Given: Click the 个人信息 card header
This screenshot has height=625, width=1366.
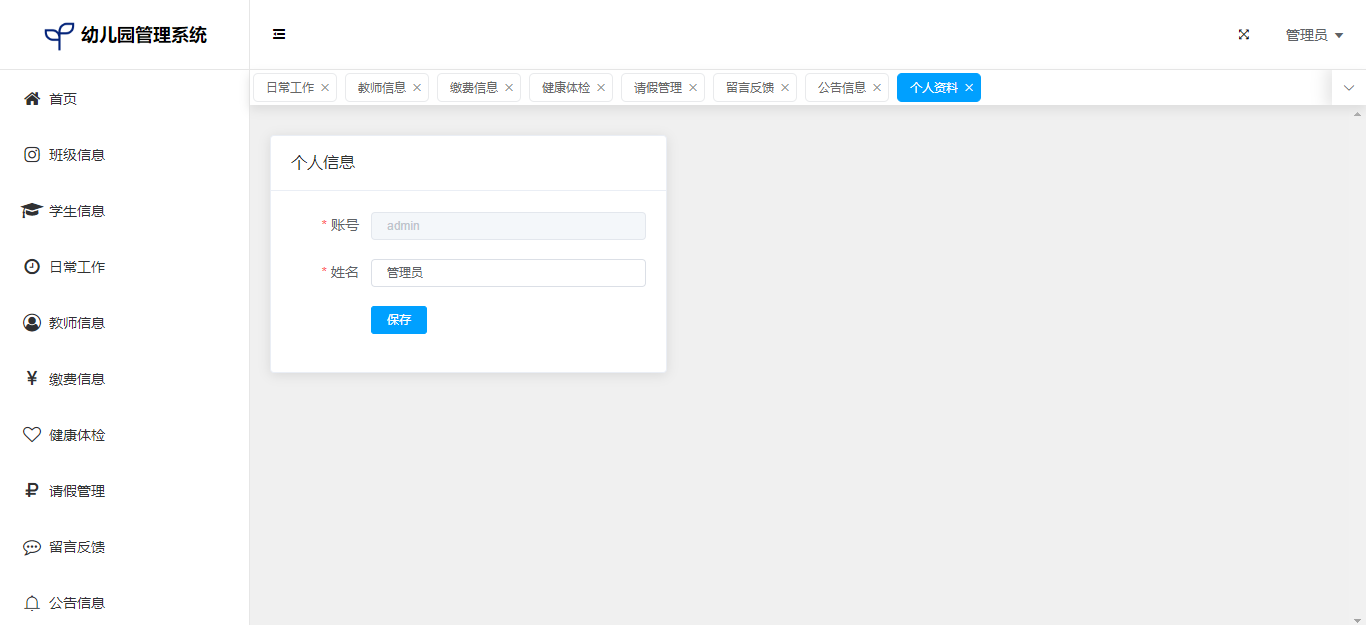Looking at the screenshot, I should click(x=468, y=163).
